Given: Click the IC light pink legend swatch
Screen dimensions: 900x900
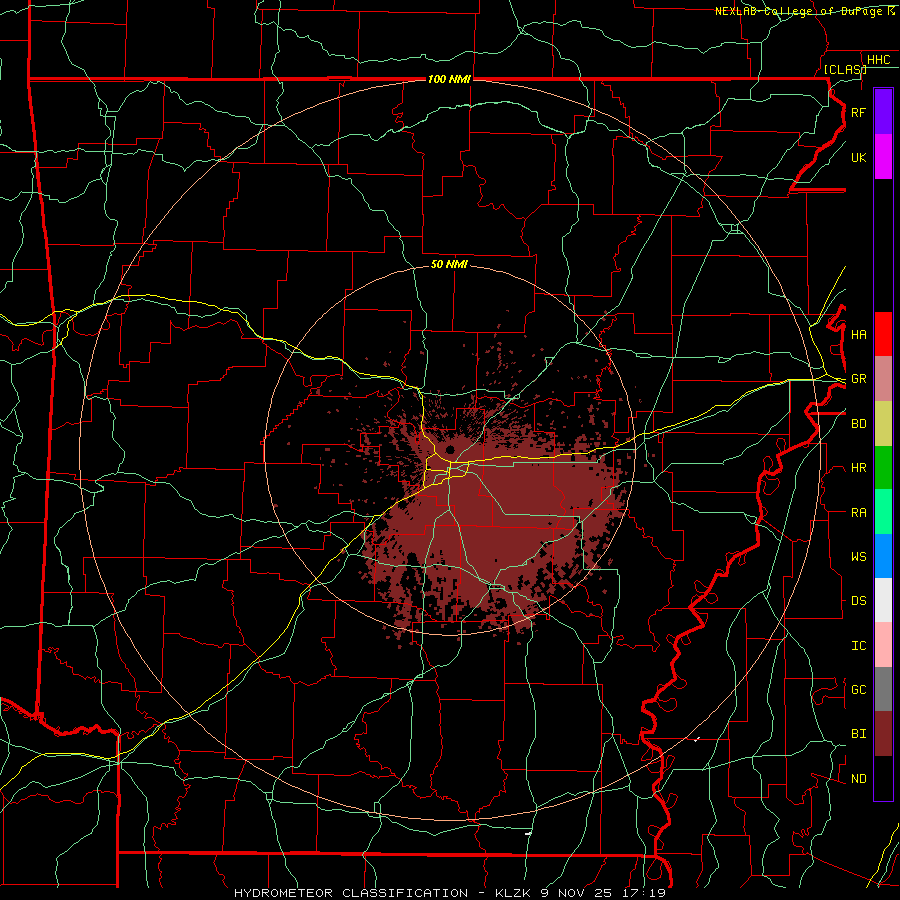Looking at the screenshot, I should [x=883, y=645].
